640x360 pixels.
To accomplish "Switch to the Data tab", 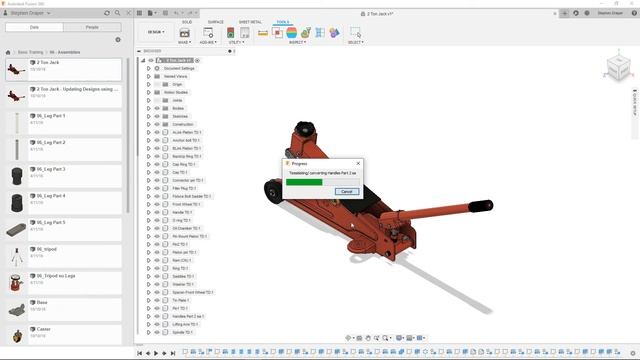I will point(34,27).
